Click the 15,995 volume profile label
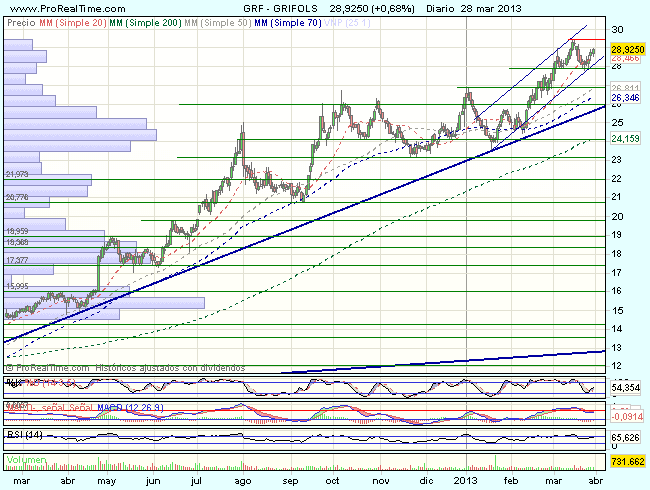This screenshot has height=490, width=650. click(17, 286)
